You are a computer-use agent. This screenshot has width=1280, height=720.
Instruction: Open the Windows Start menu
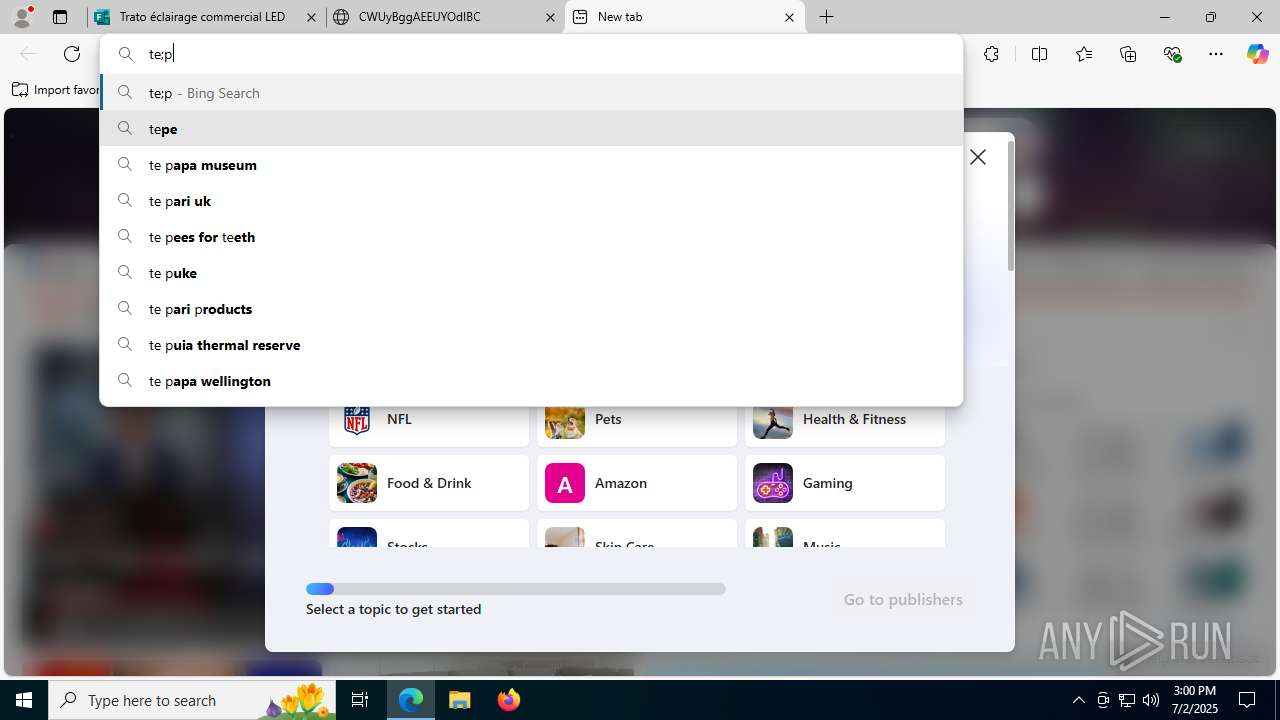click(x=24, y=700)
